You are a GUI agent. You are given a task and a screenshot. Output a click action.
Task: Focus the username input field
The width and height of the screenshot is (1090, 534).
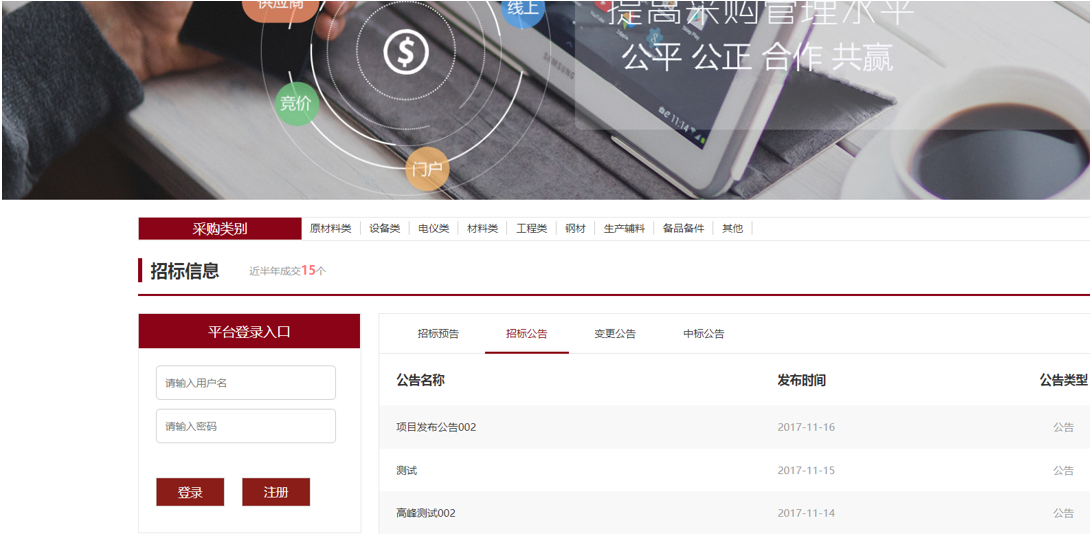coord(246,383)
